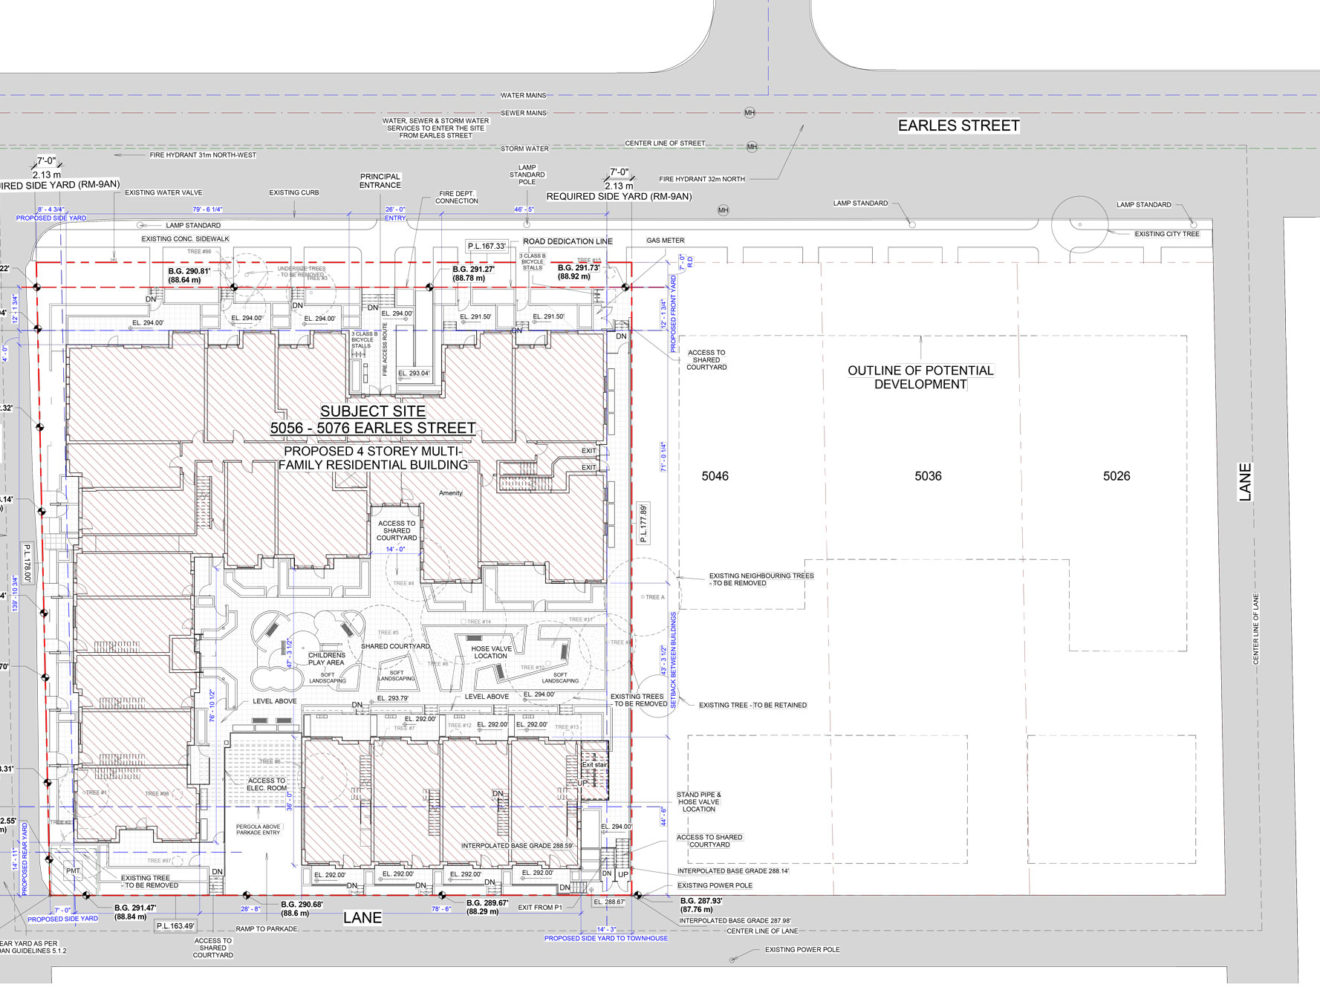Click the PMT box near the rear yard
This screenshot has height=990, width=1320.
(73, 871)
